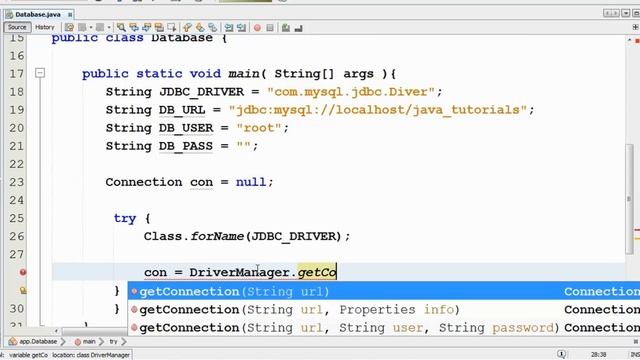Click the Find Previous Occurrence icon

(134, 28)
